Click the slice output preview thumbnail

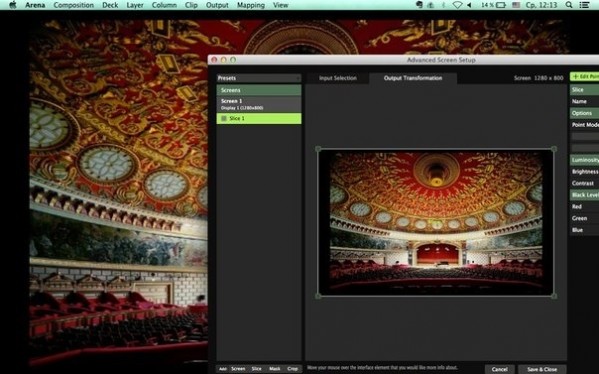coord(436,222)
